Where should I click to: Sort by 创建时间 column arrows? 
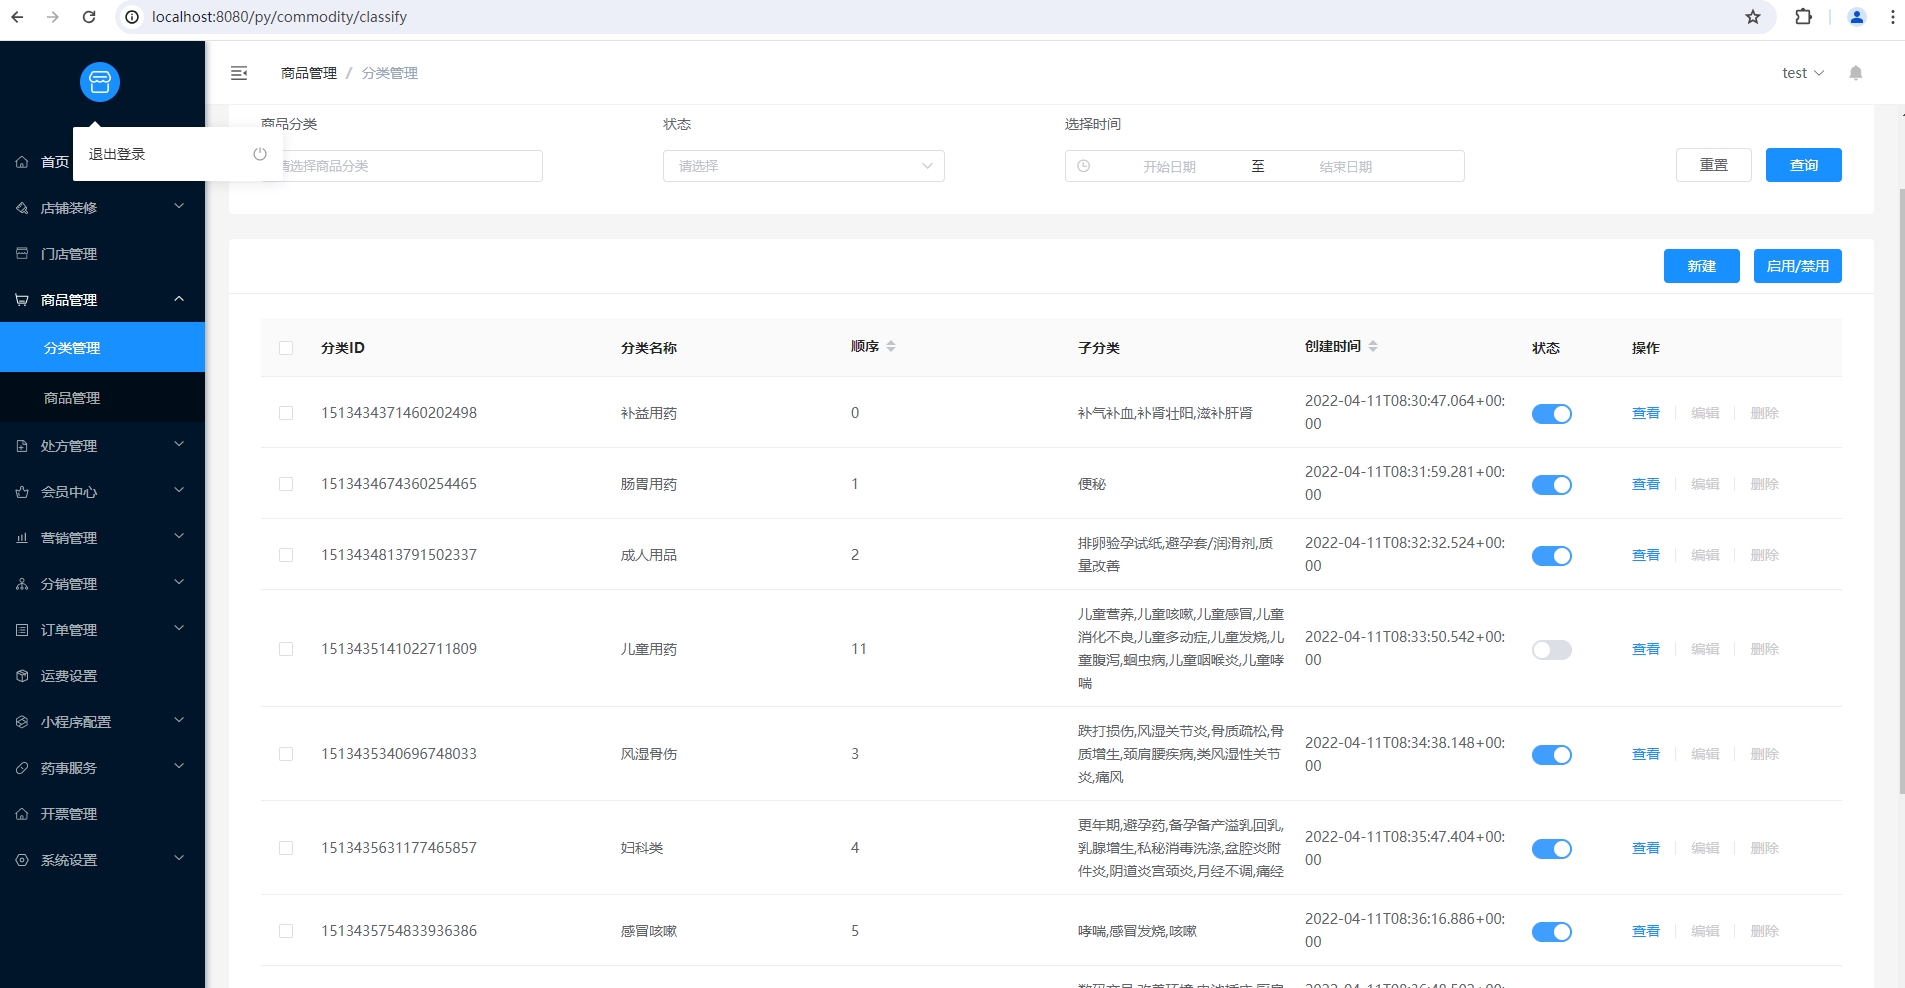tap(1373, 346)
